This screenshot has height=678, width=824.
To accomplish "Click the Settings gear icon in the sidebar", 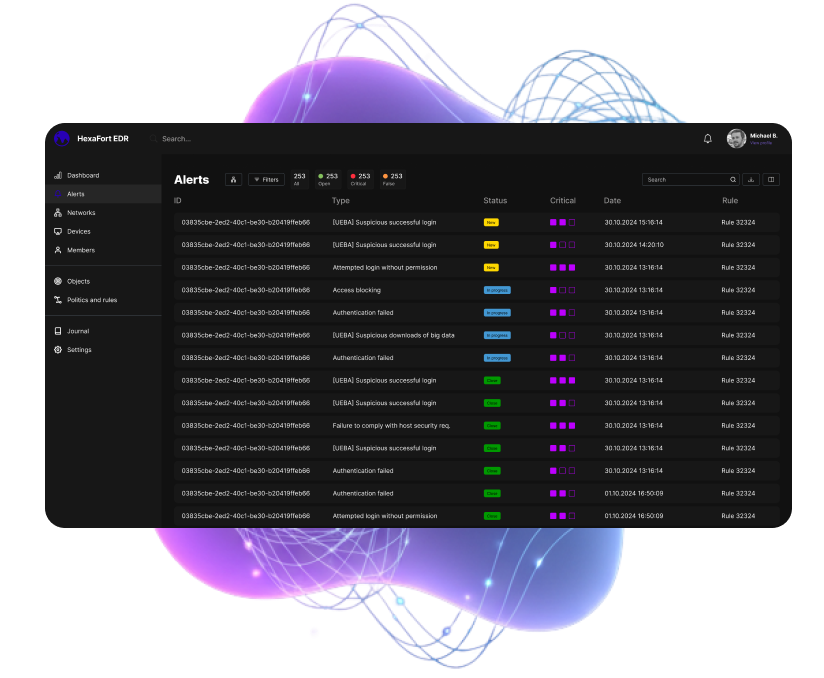I will [58, 350].
